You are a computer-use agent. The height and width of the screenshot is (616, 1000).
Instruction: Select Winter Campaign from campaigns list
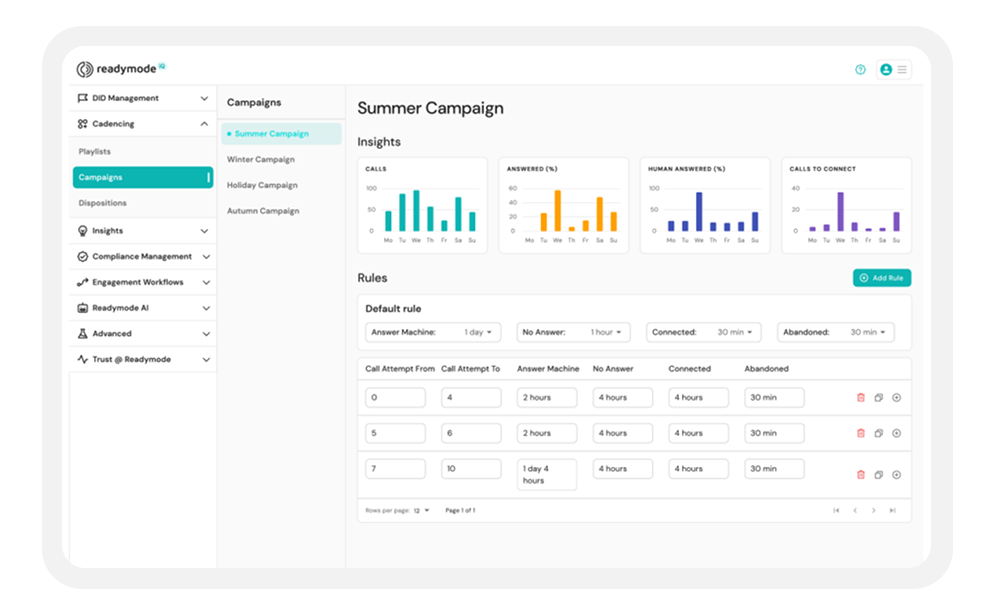(x=261, y=159)
